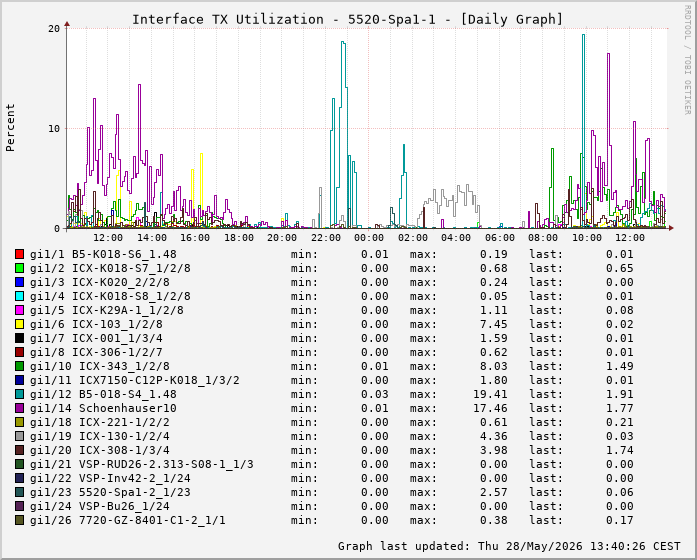Click legend label gi1/3 ICX-K020_2/2/8

[x=100, y=282]
